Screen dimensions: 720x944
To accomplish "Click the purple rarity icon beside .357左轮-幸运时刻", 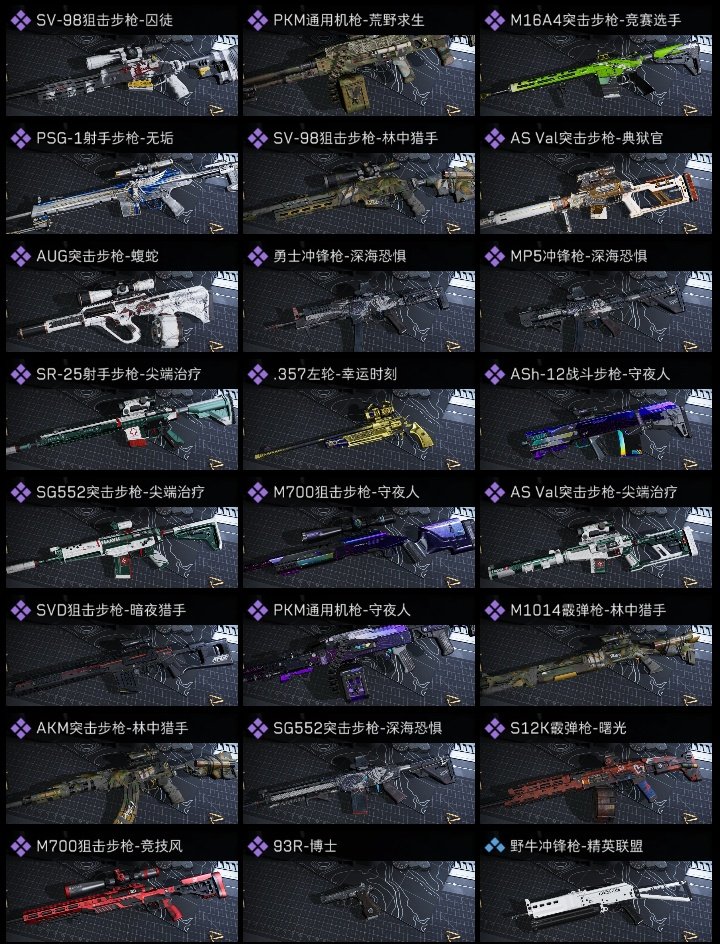I will coord(258,374).
